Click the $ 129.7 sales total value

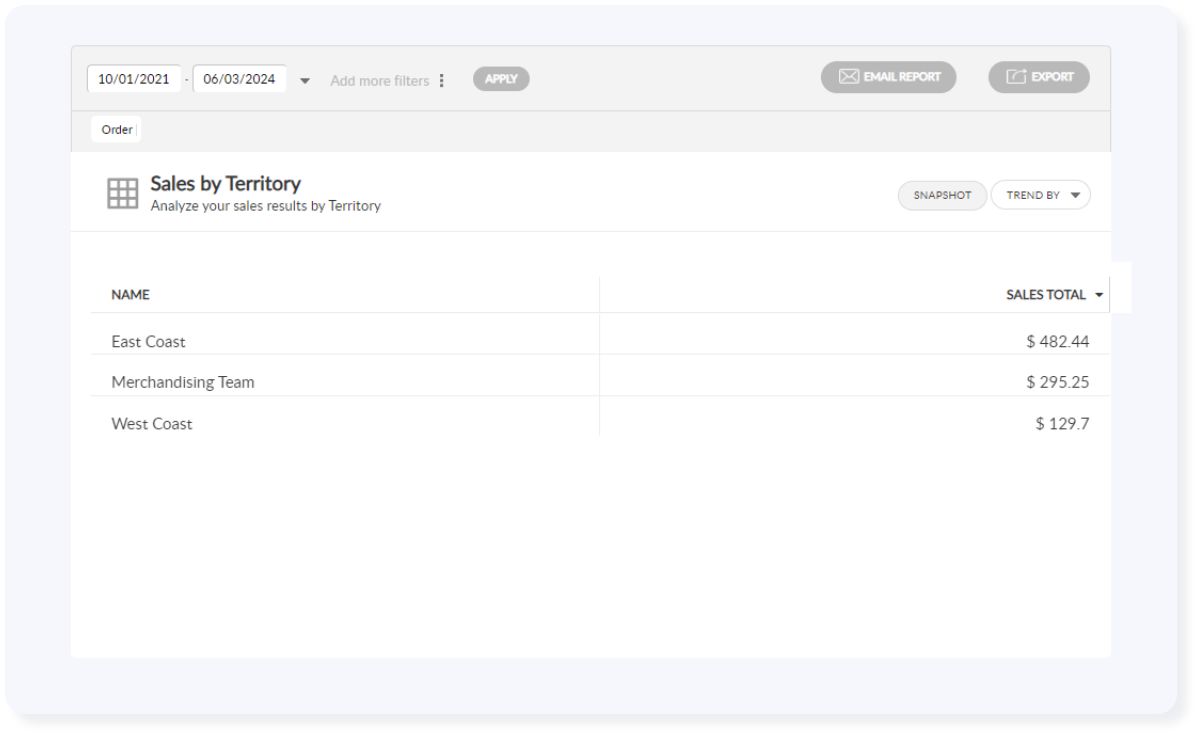pyautogui.click(x=1062, y=424)
